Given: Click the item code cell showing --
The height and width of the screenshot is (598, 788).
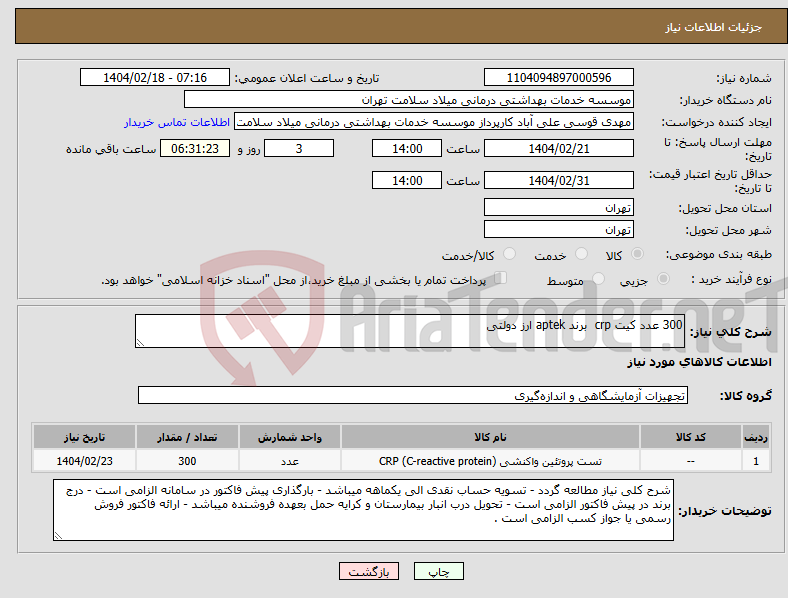Looking at the screenshot, I should point(691,461).
